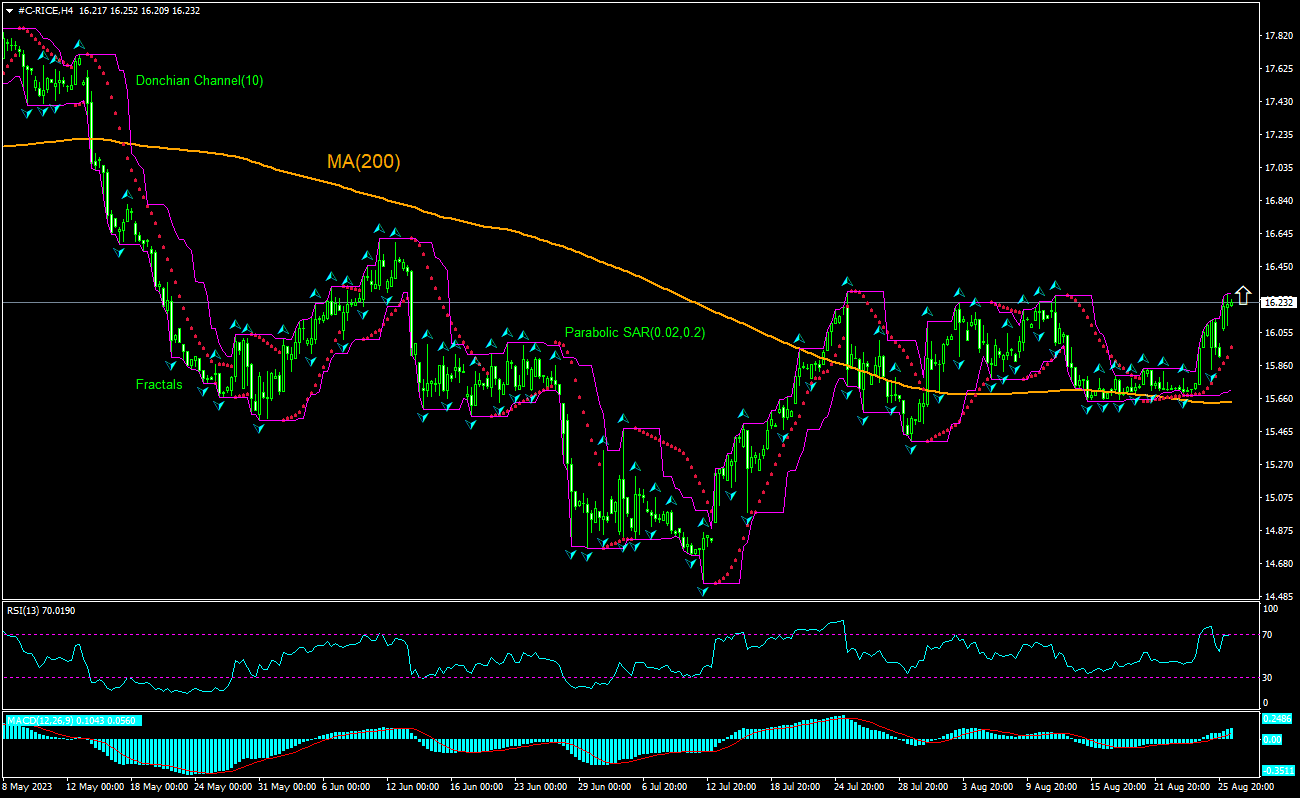Click the down fractal below the 31 May low
The height and width of the screenshot is (798, 1300).
coord(259,428)
